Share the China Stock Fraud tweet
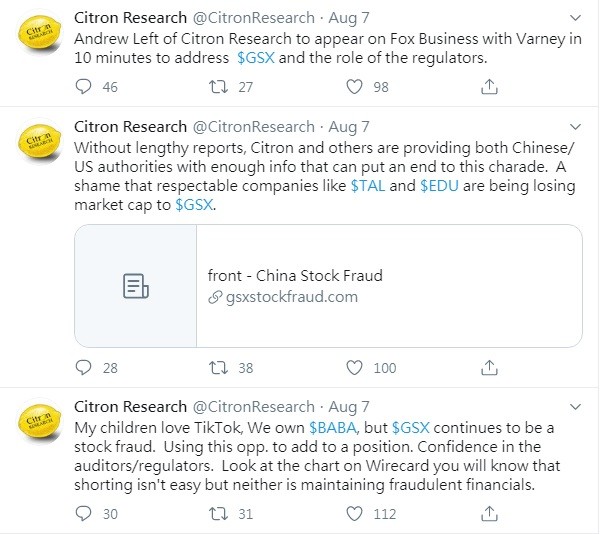The width and height of the screenshot is (616, 534). (x=489, y=367)
